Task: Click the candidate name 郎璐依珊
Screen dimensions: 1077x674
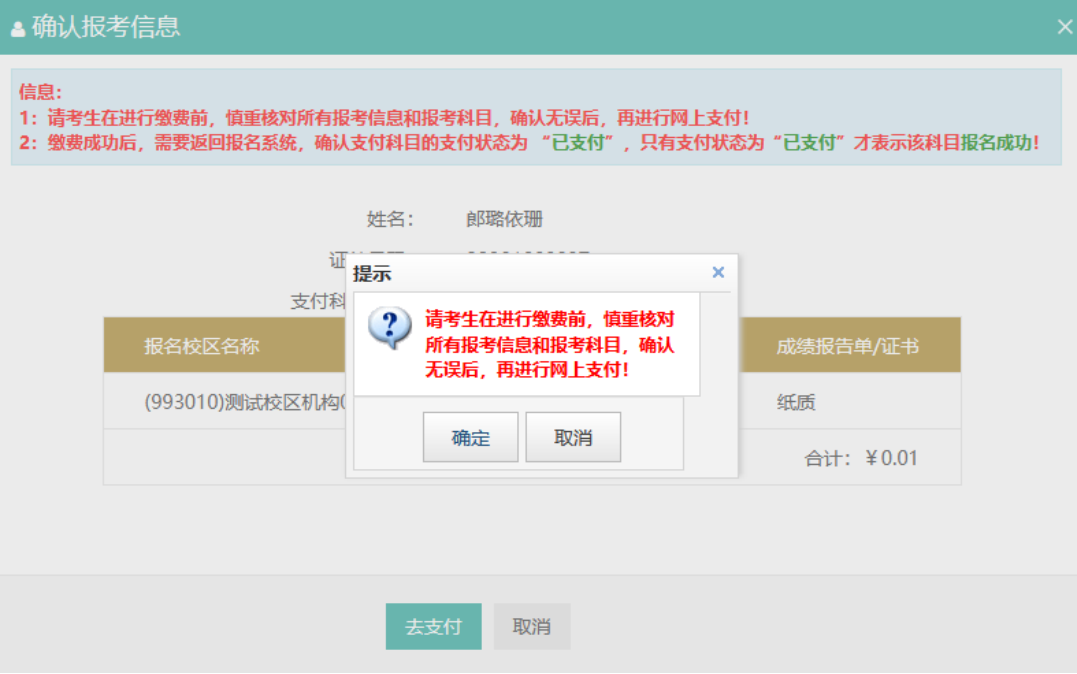Action: [x=504, y=219]
